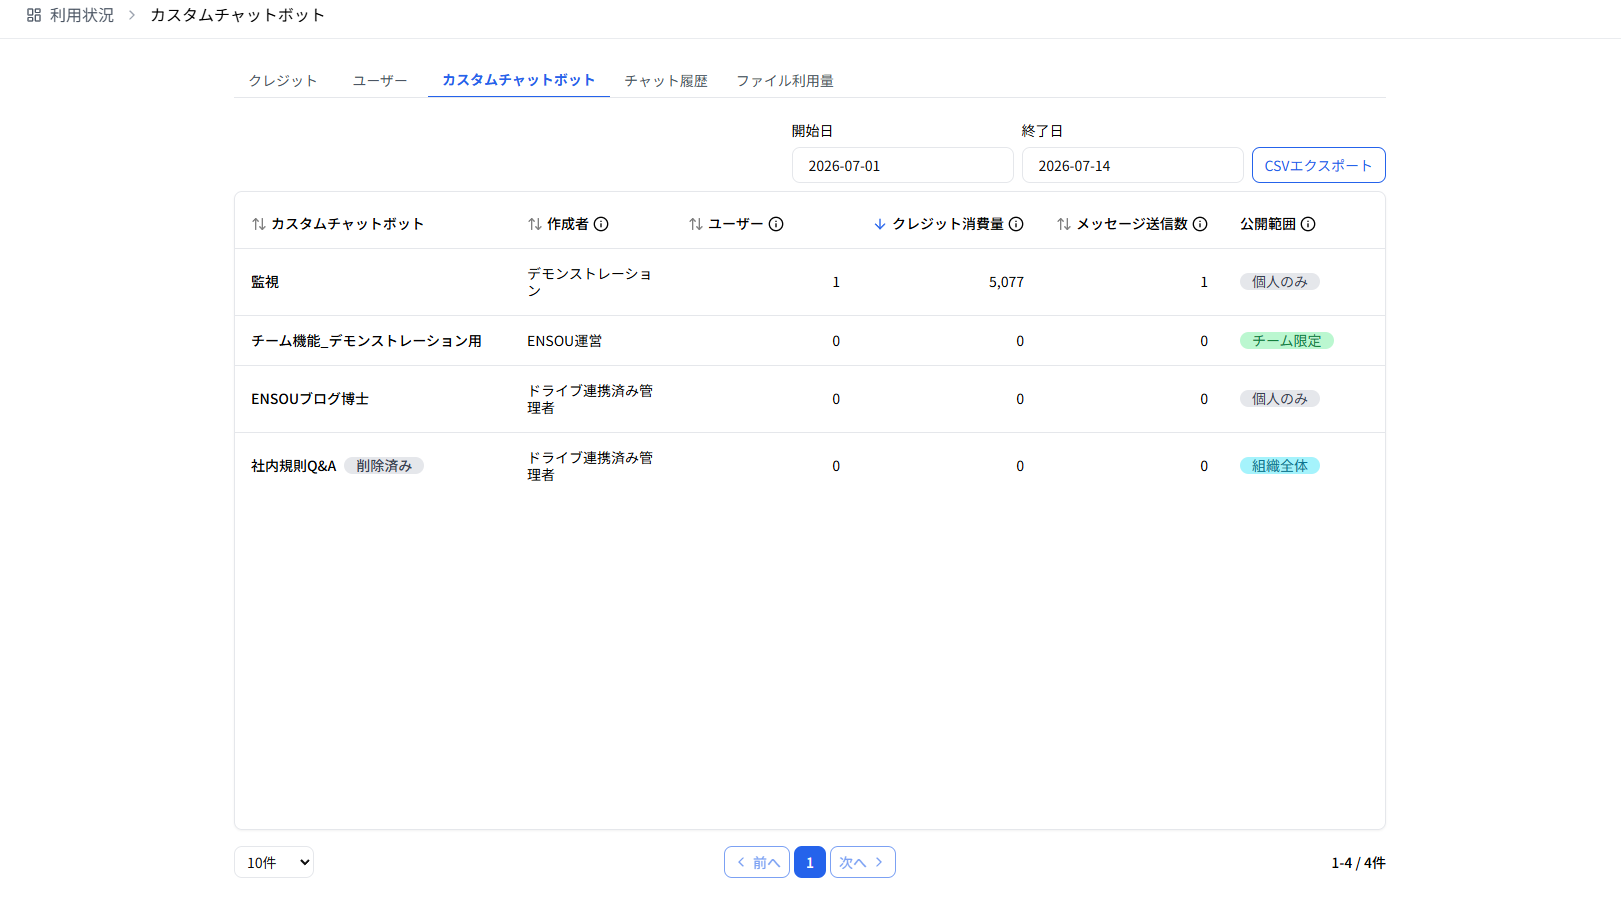Open the 10件 page size dropdown
The image size is (1621, 897).
274,862
